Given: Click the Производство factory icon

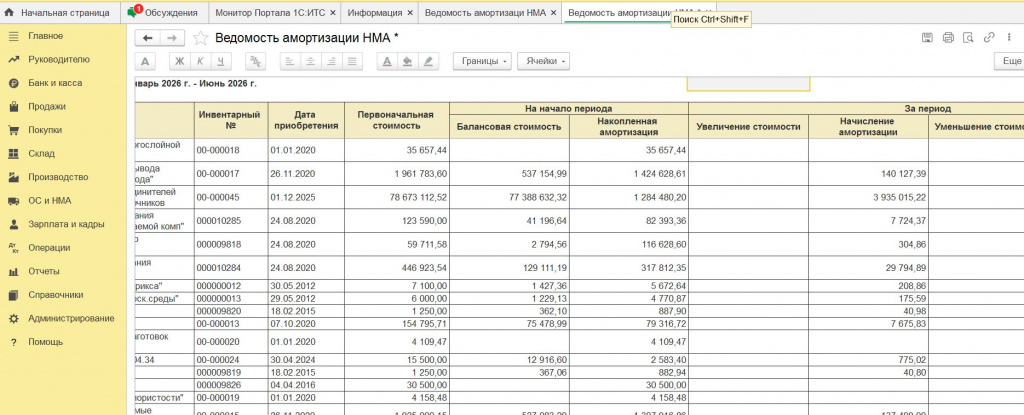Looking at the screenshot, I should [13, 177].
